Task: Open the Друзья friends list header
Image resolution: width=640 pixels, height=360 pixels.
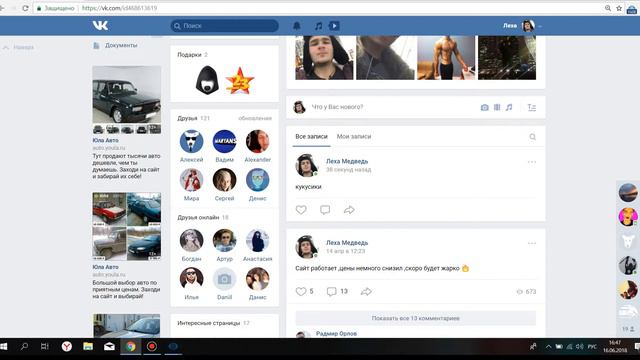Action: 187,118
